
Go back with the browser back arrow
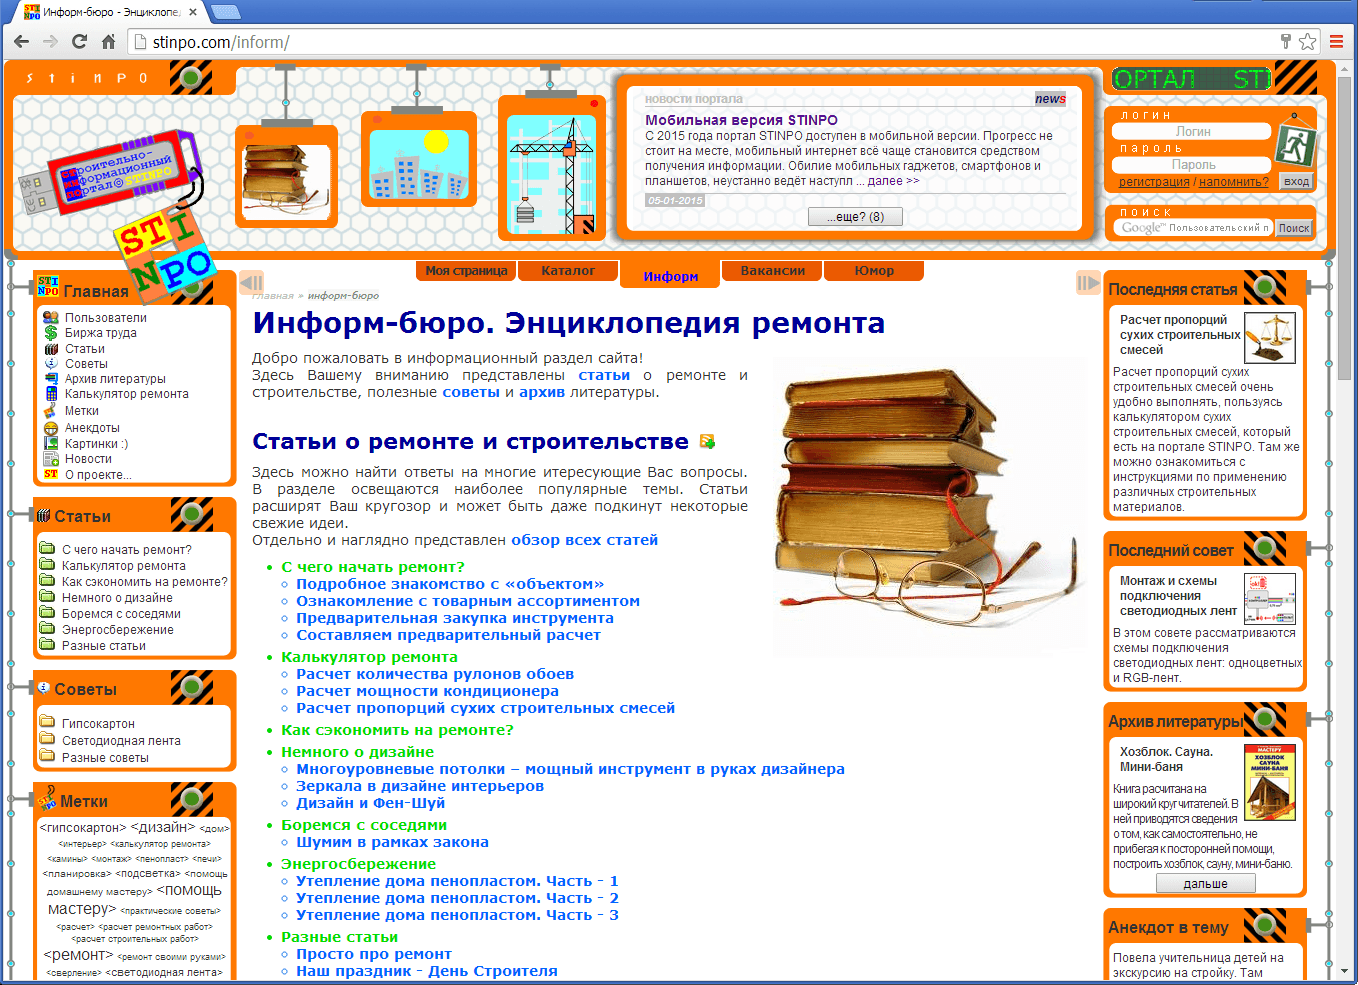click(21, 42)
